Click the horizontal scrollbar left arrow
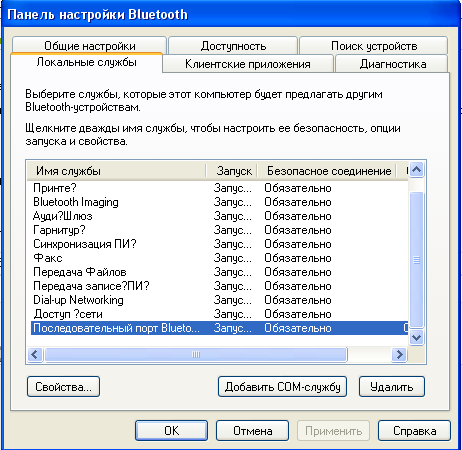 point(35,354)
